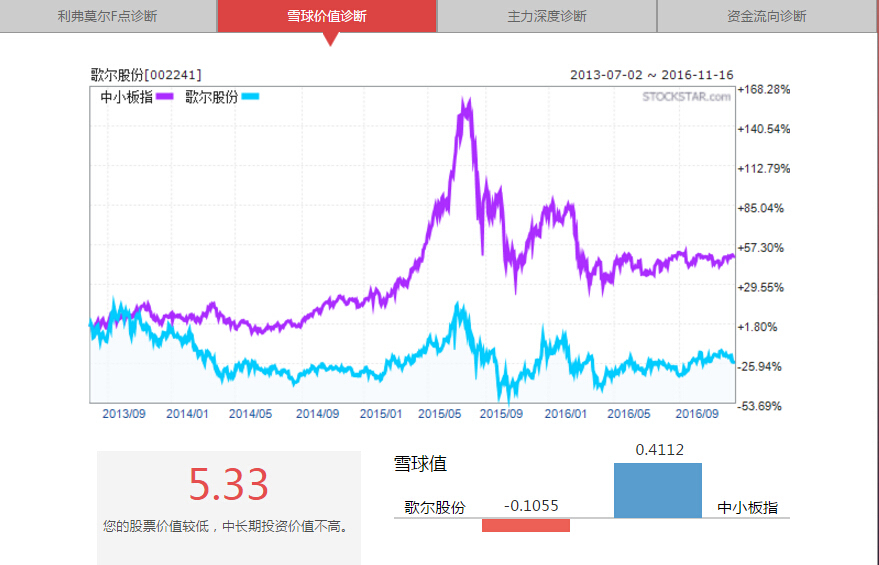This screenshot has height=565, width=879.
Task: Click the 雪球值 heading
Action: point(420,464)
